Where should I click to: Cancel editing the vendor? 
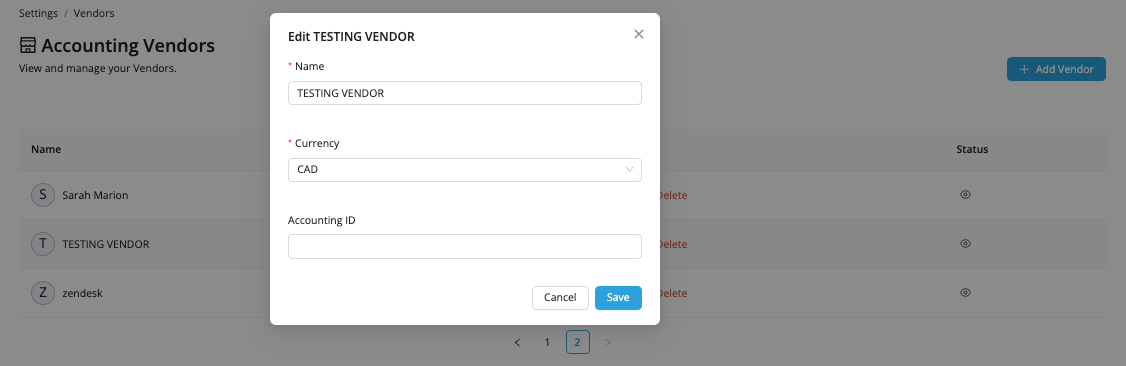pos(560,298)
